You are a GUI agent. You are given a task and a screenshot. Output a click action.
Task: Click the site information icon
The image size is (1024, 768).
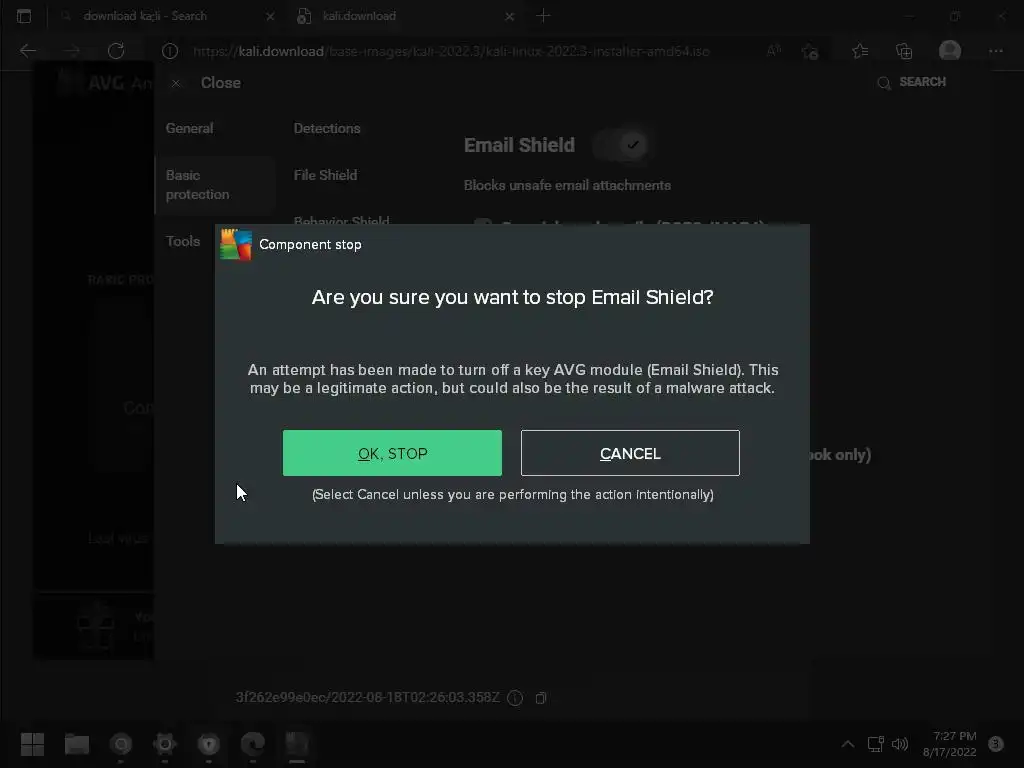point(170,51)
